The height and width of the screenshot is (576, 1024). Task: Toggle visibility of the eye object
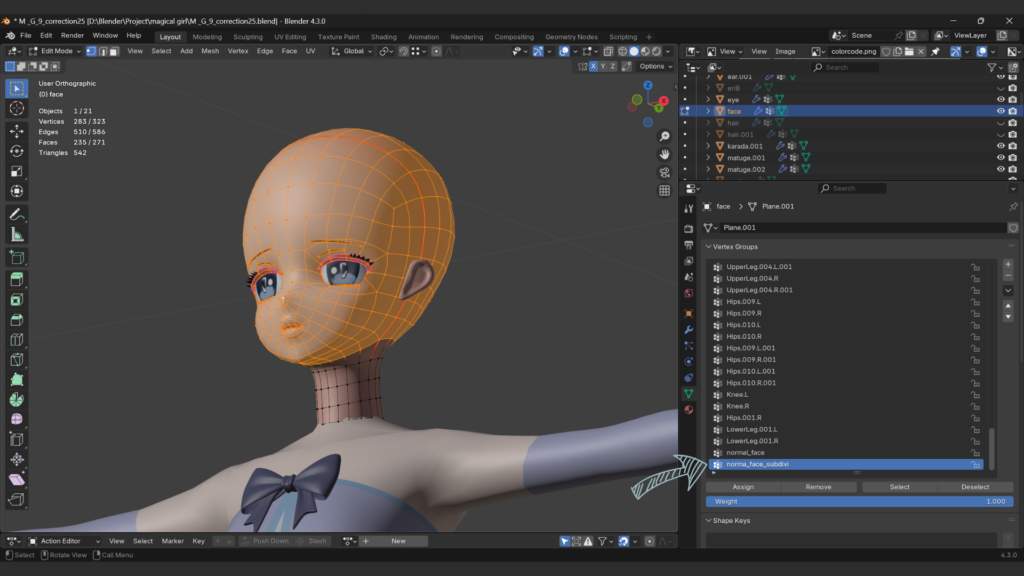click(1000, 100)
